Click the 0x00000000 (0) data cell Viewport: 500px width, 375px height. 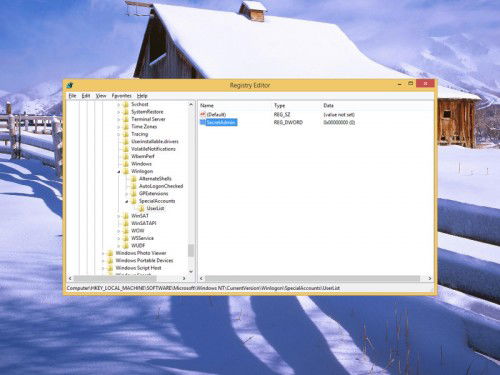(339, 122)
